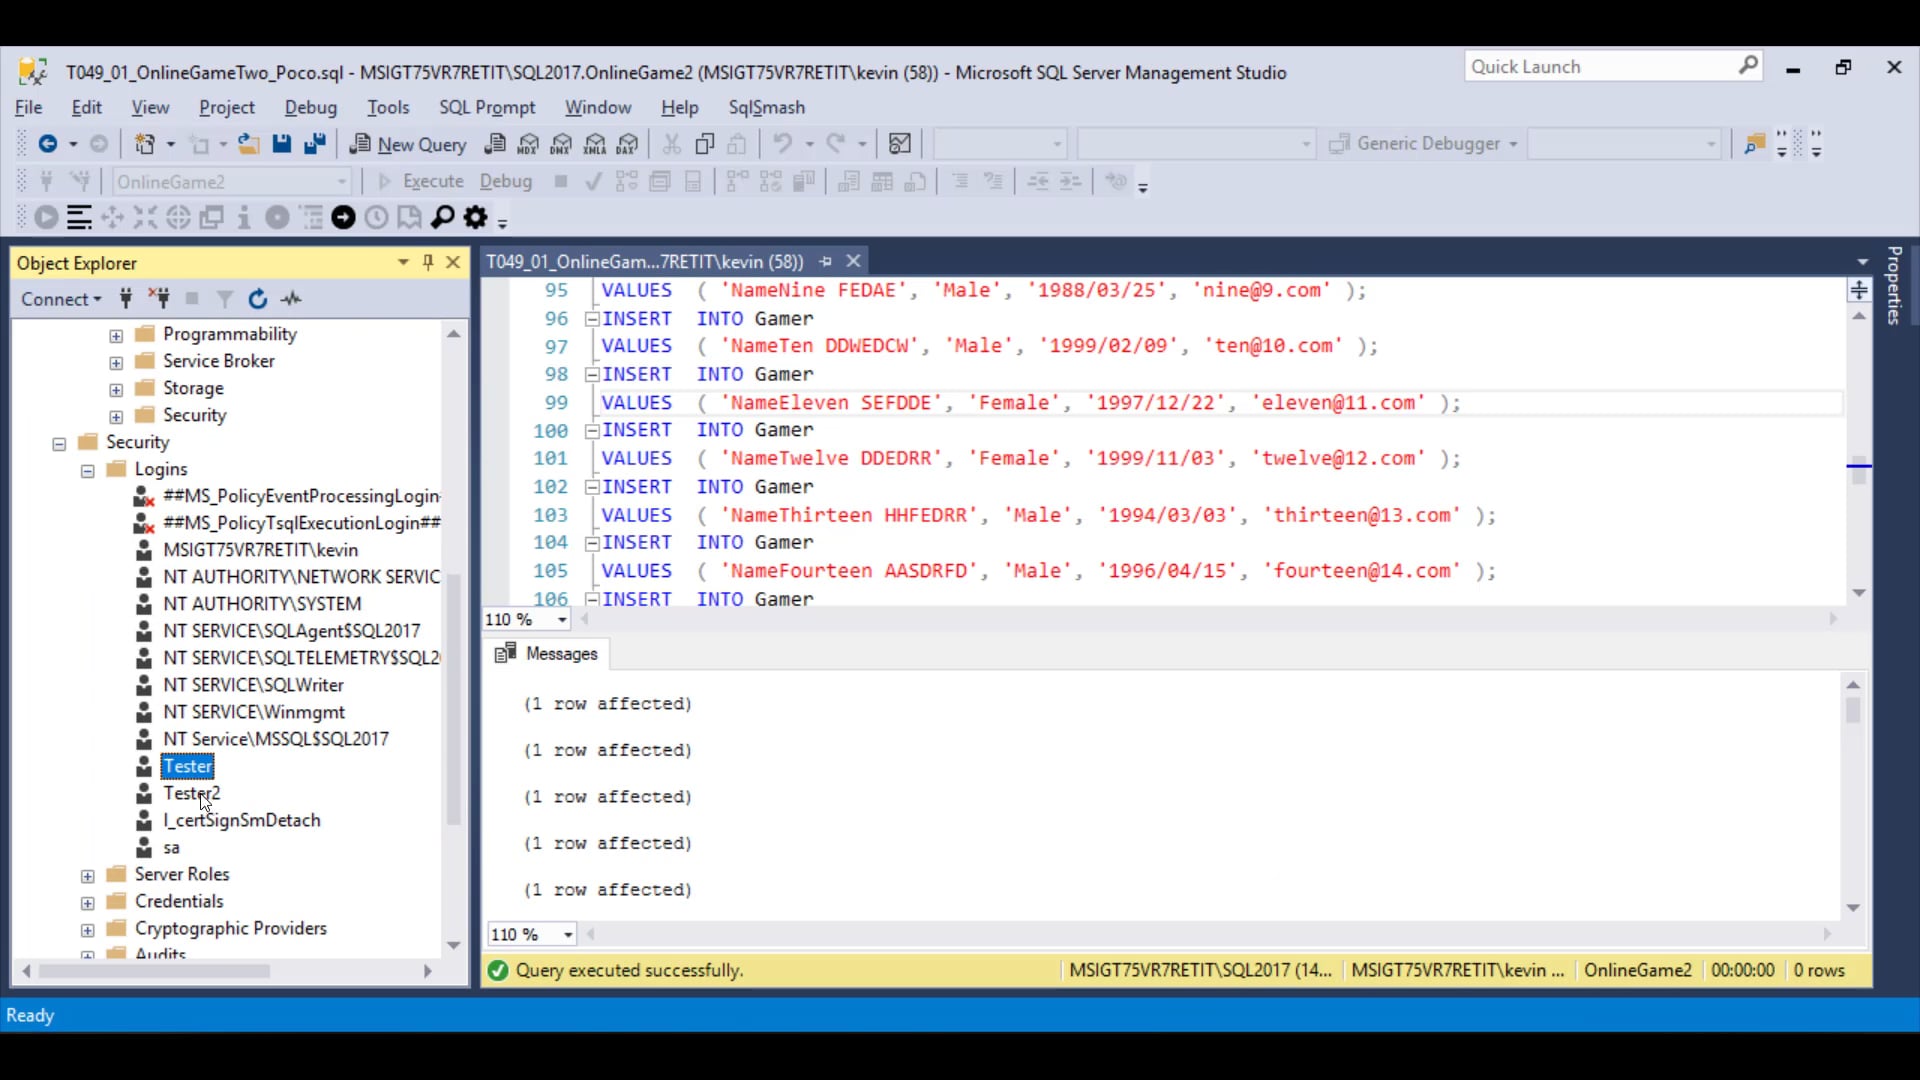The height and width of the screenshot is (1080, 1920).
Task: Open the MDX query icon
Action: point(528,144)
